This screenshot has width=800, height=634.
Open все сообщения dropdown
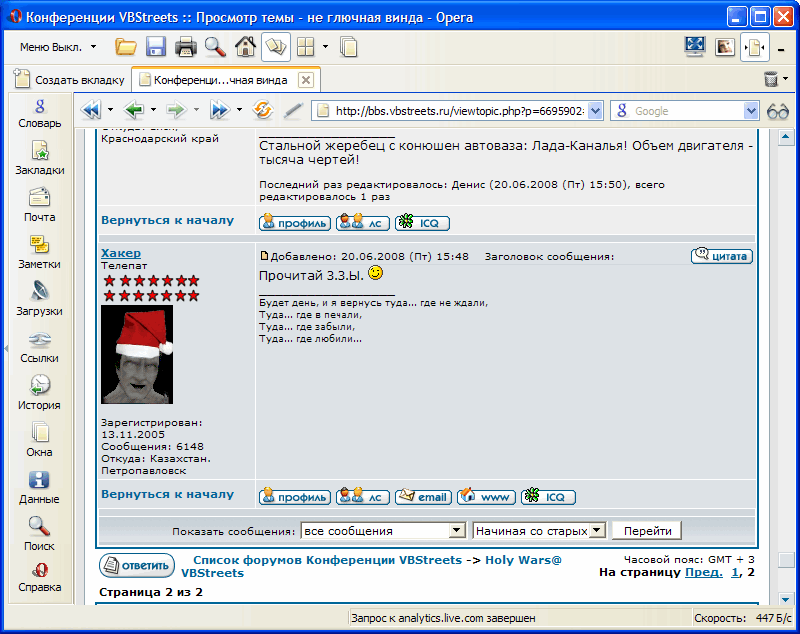pyautogui.click(x=383, y=531)
